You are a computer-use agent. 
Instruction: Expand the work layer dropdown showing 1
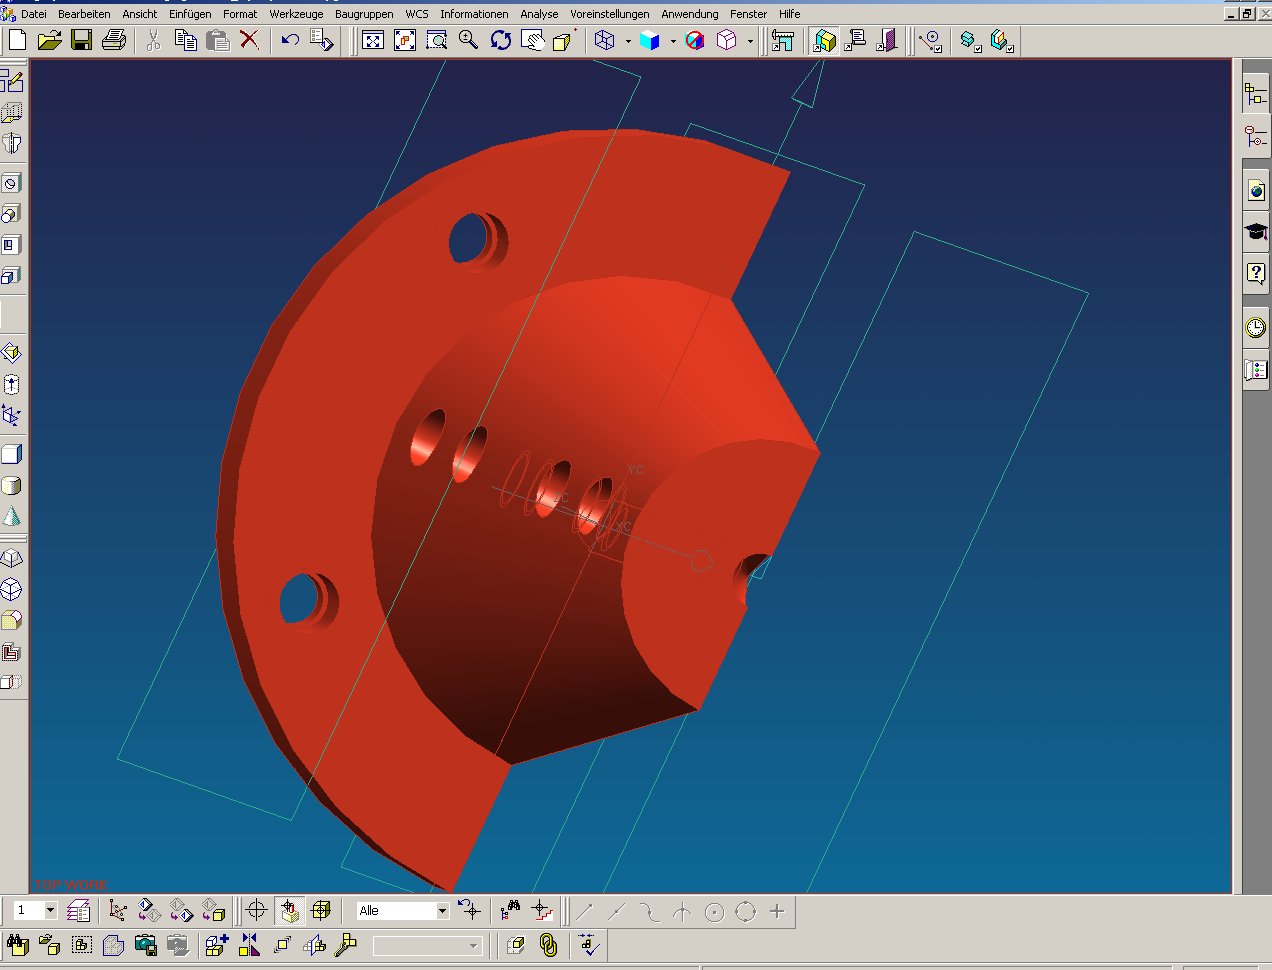tap(50, 910)
